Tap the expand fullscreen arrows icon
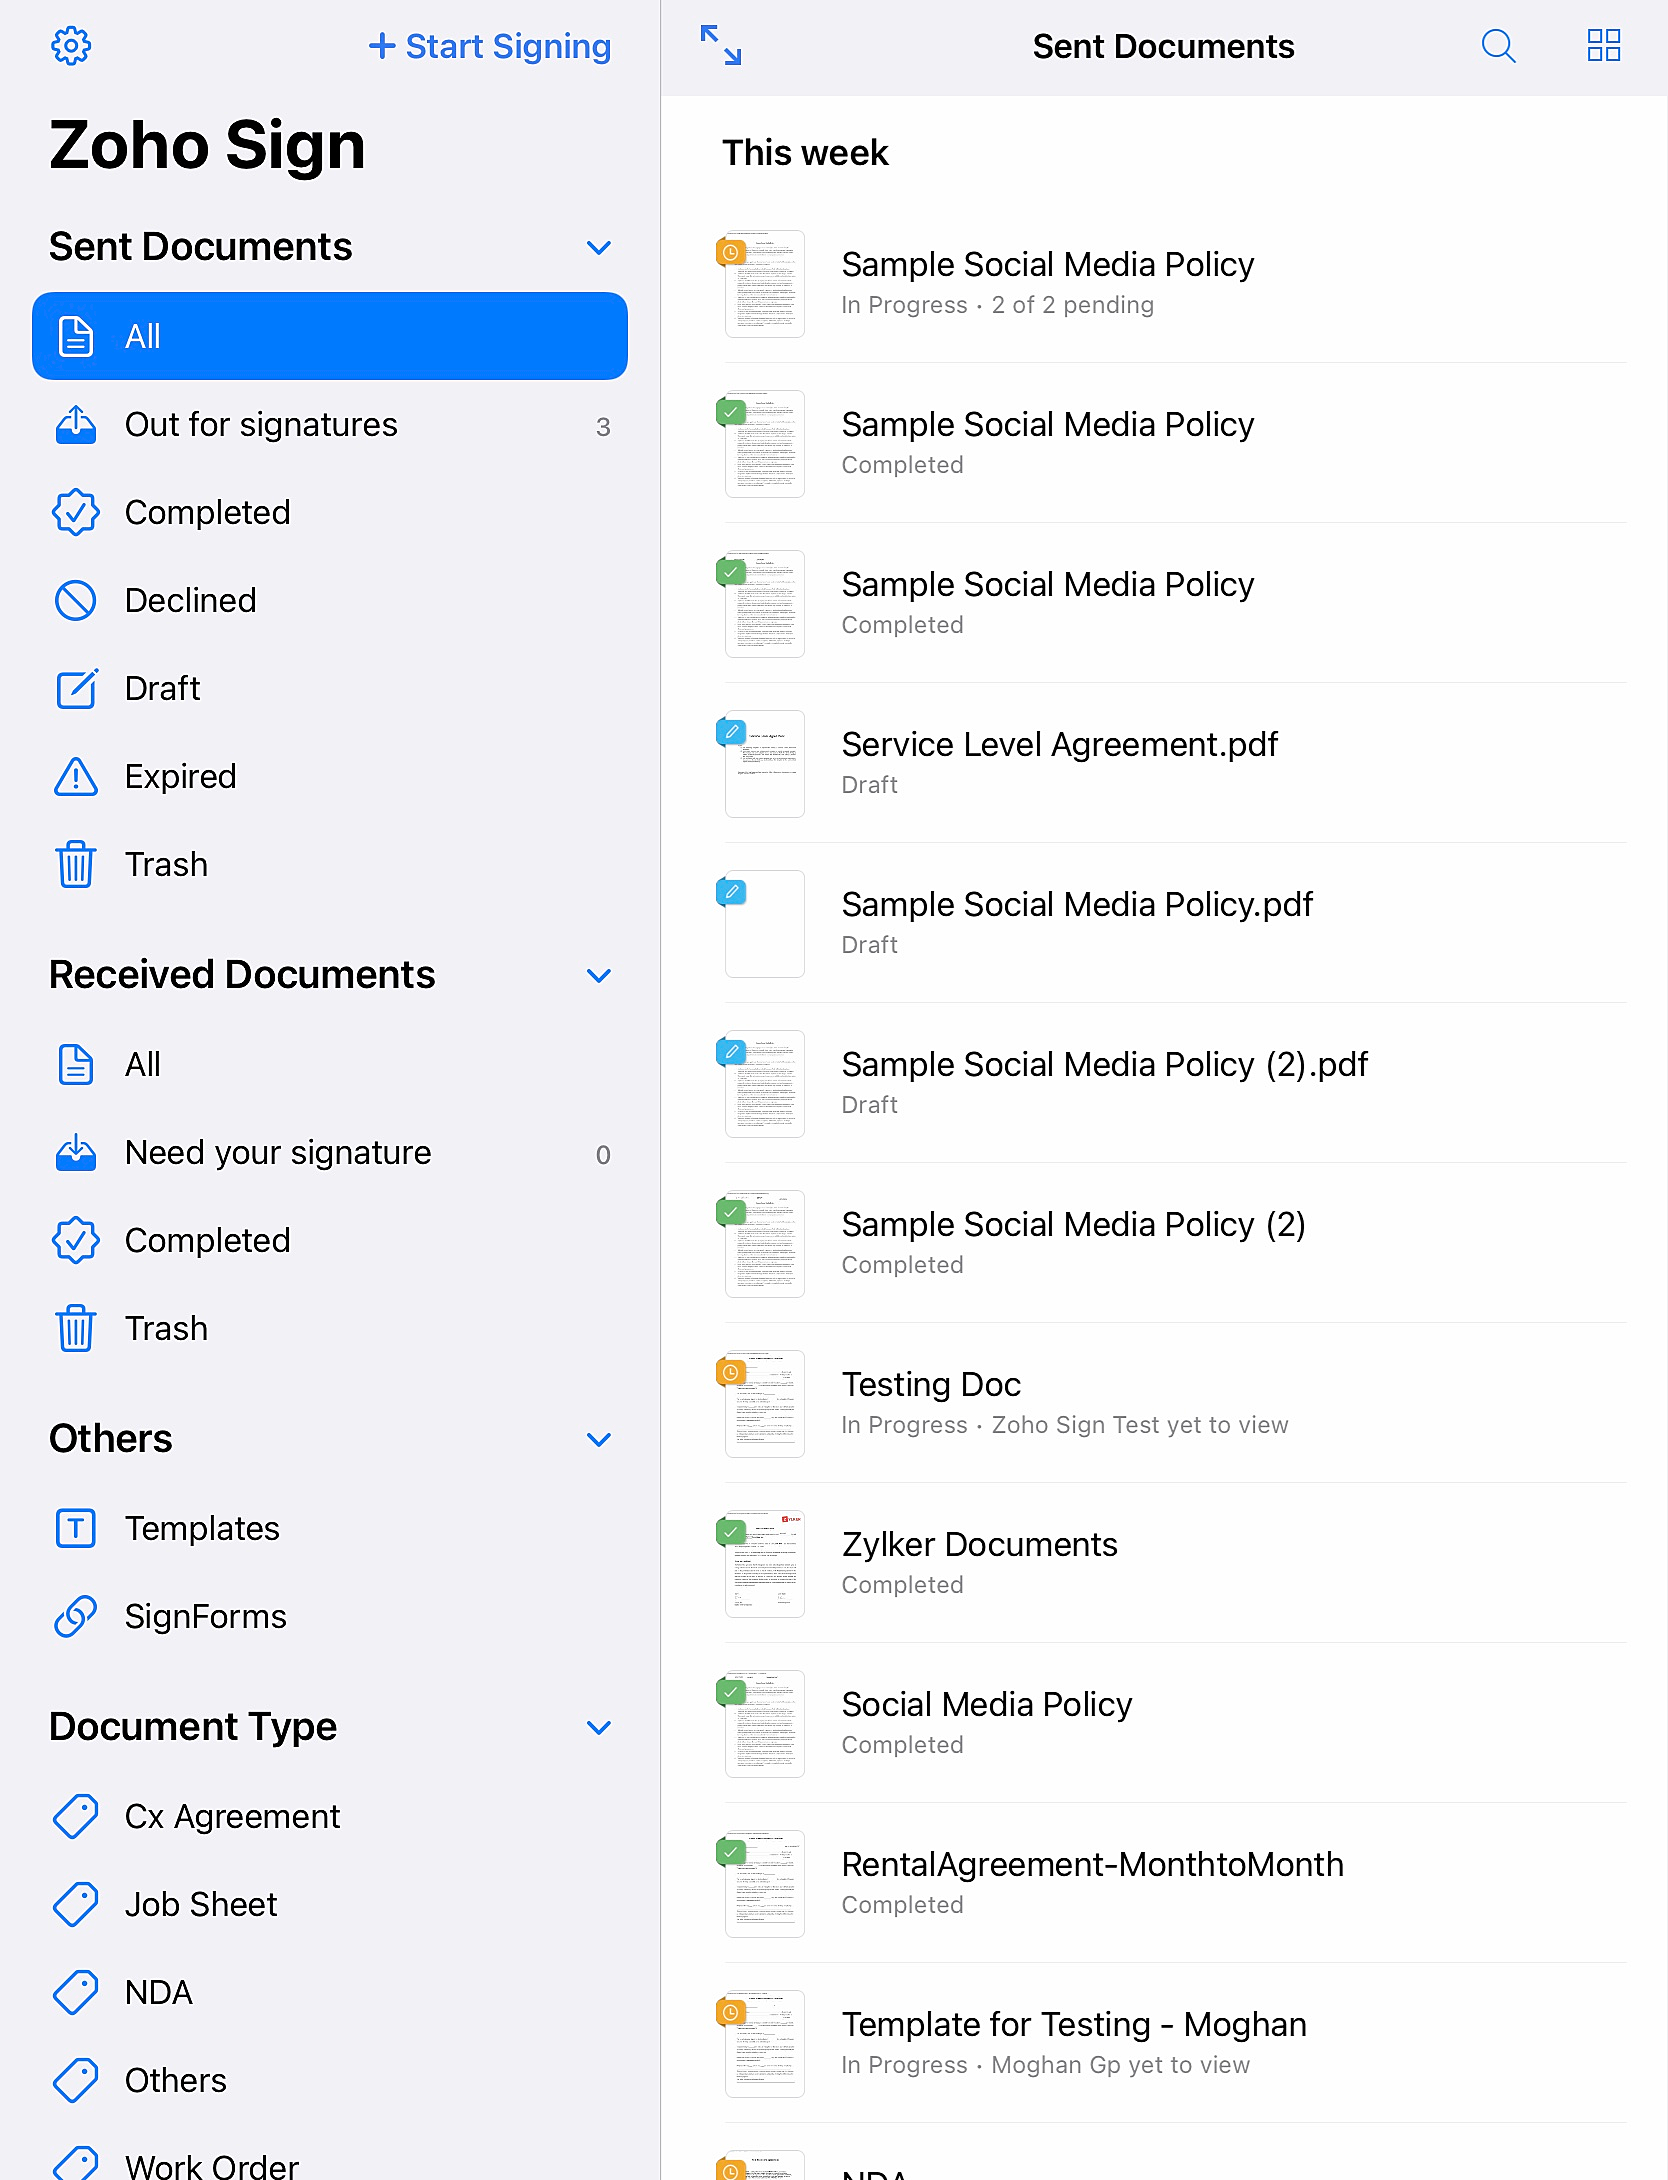 [x=721, y=46]
